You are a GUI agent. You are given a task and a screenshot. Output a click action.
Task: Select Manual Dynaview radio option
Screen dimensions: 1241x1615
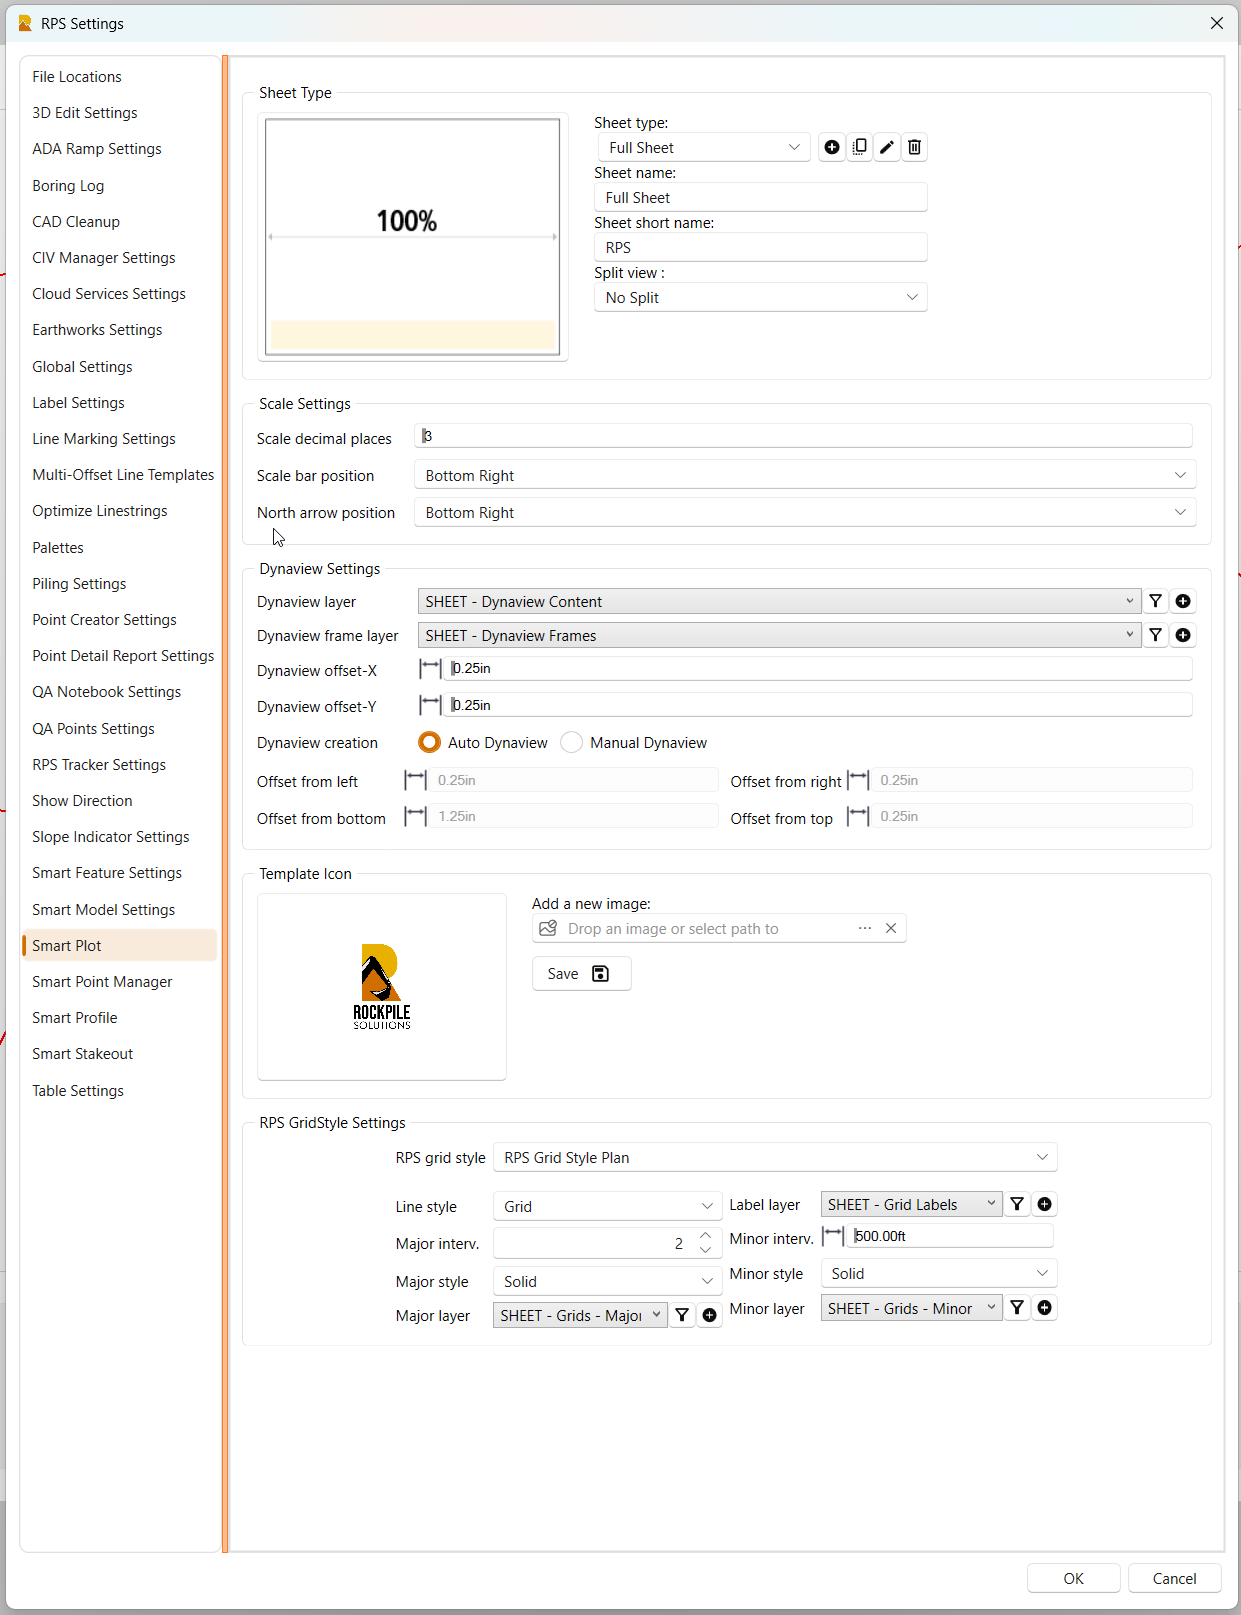click(572, 742)
